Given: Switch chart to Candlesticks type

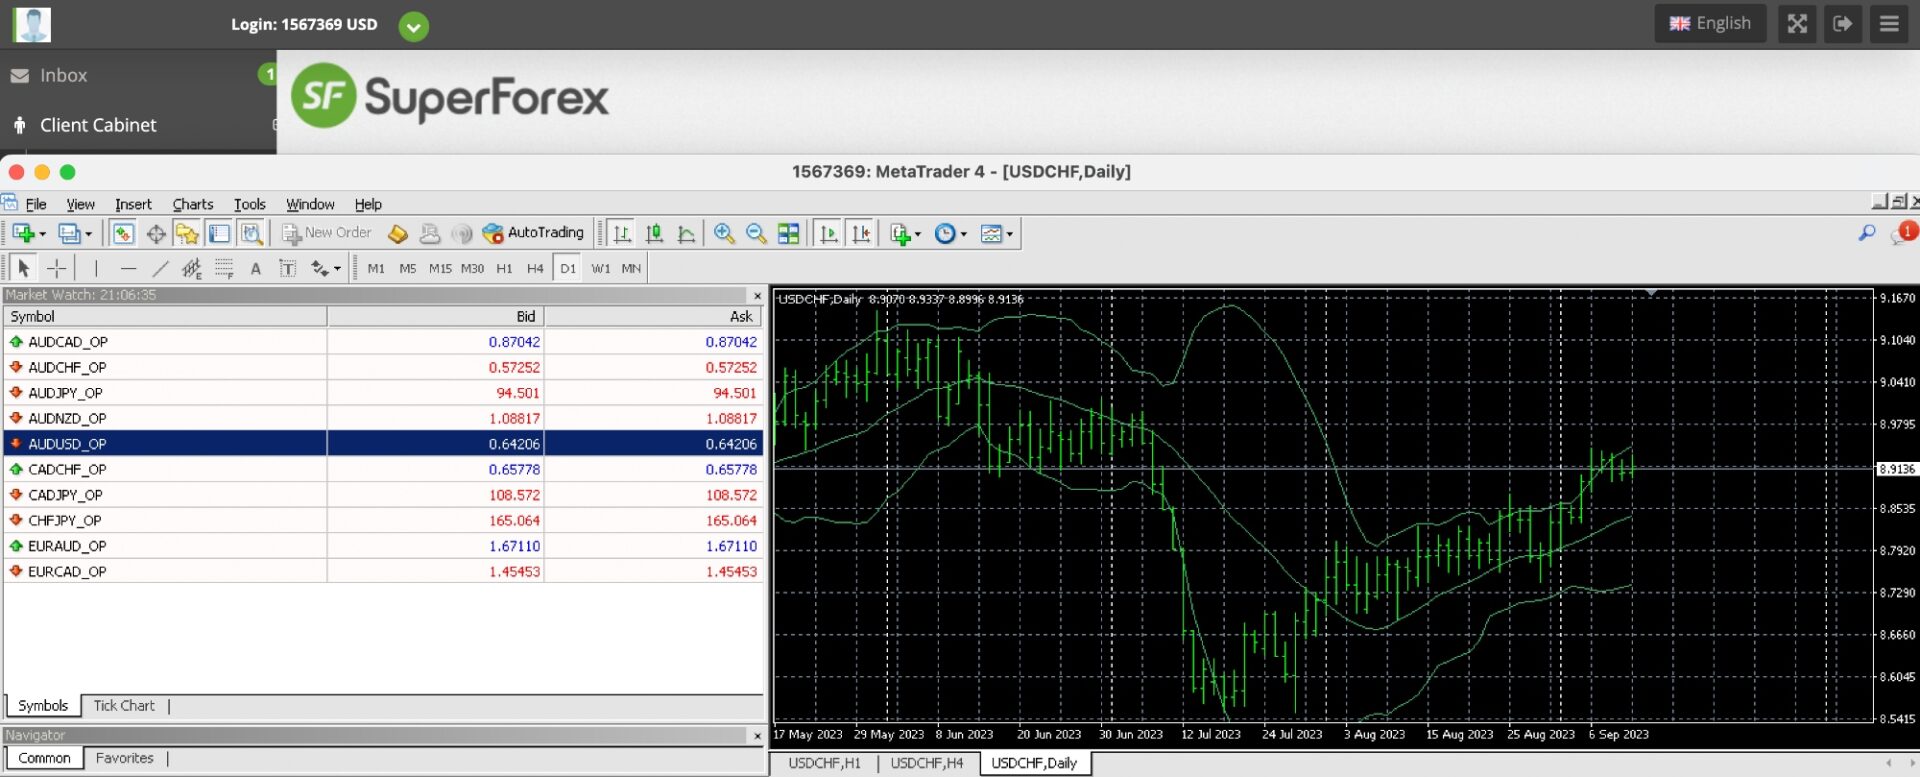Looking at the screenshot, I should (654, 234).
